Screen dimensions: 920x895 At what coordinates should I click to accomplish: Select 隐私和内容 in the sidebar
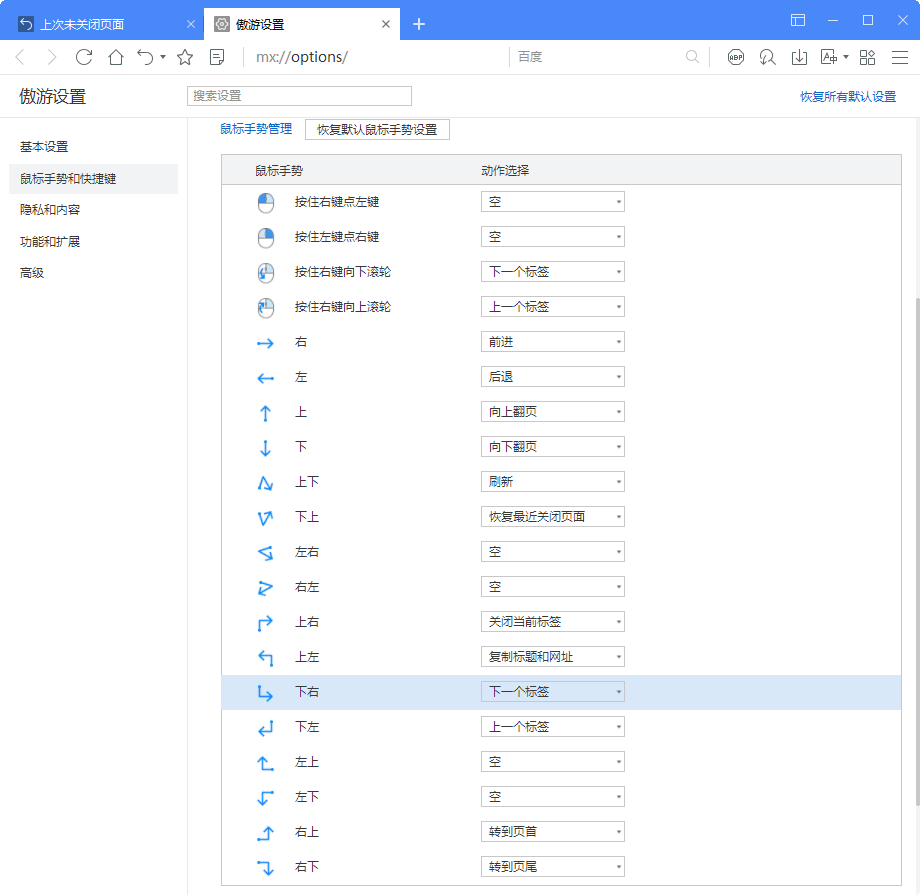coord(50,210)
